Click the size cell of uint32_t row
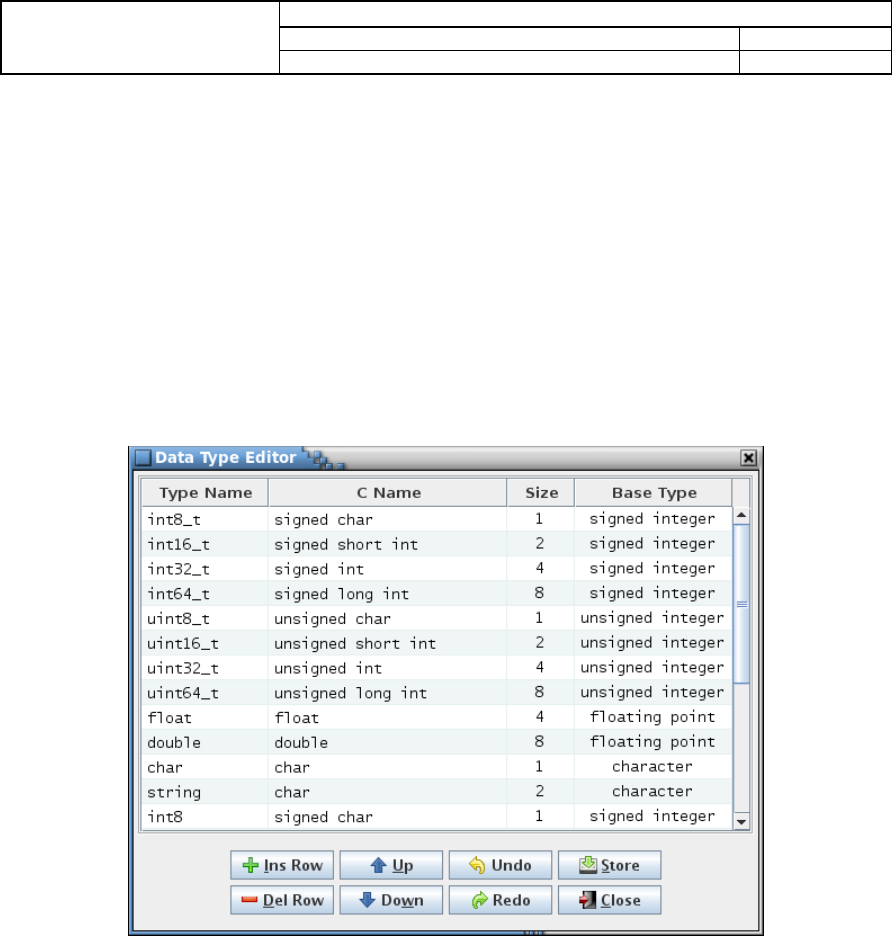Viewport: 892px width, 936px height. 541,668
